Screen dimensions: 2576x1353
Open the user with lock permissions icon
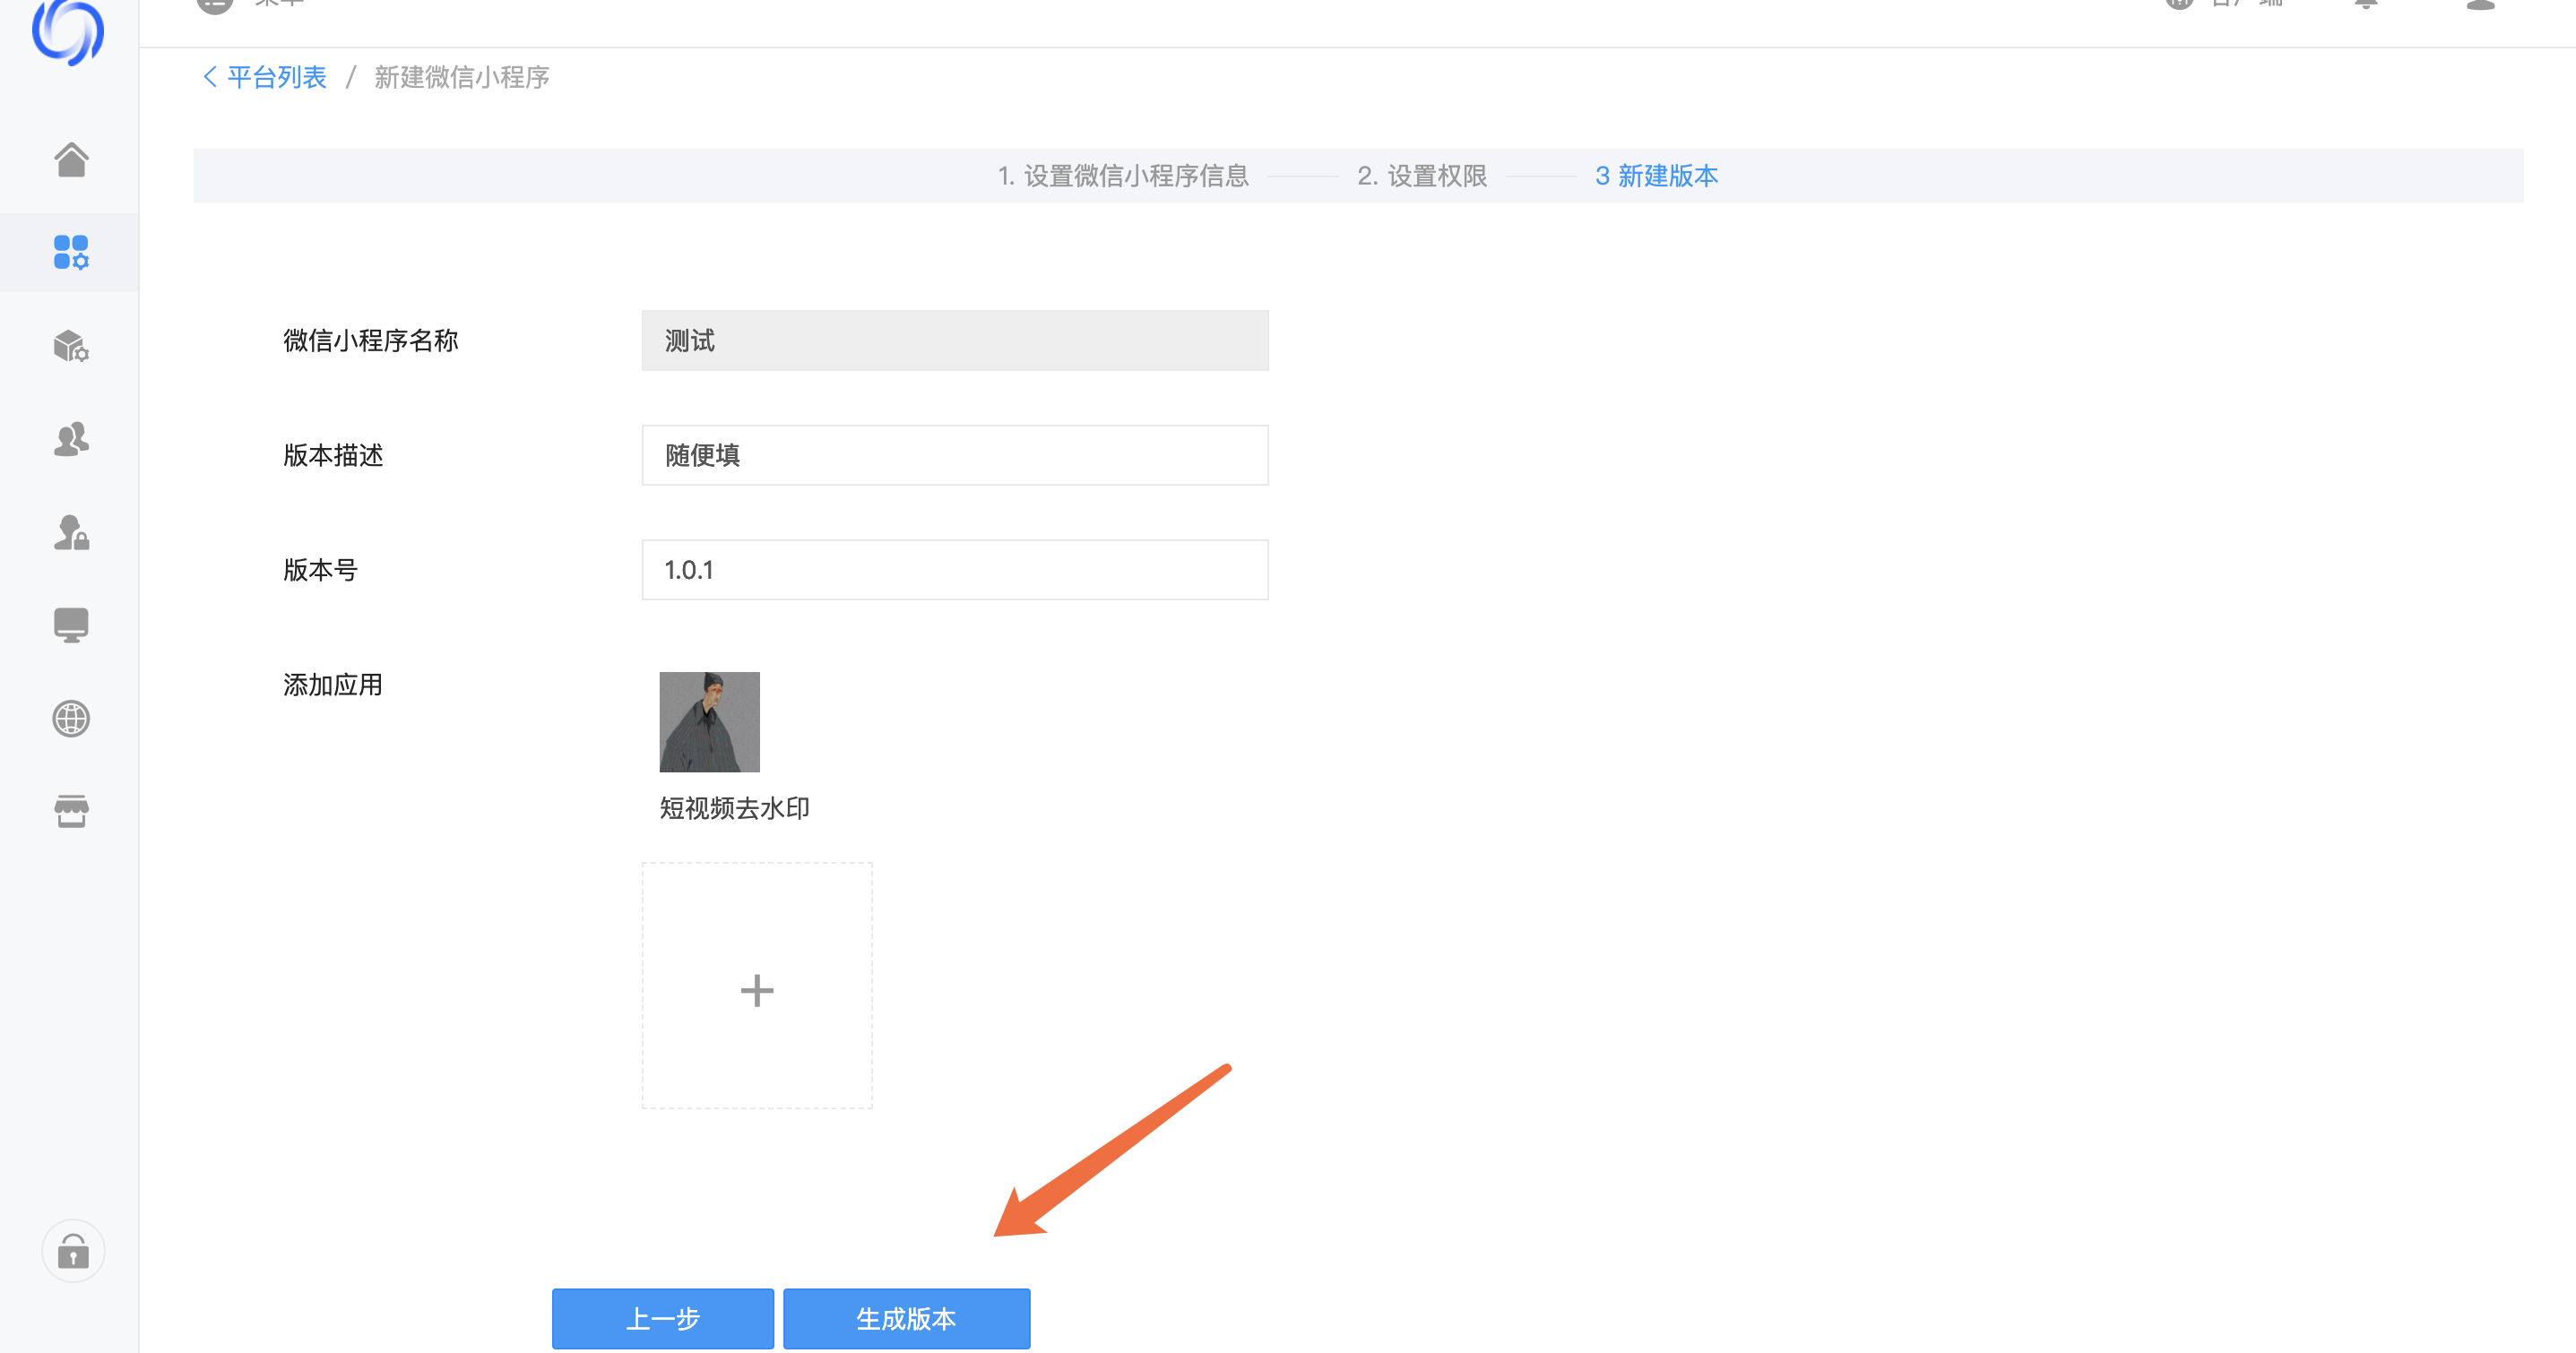[71, 532]
